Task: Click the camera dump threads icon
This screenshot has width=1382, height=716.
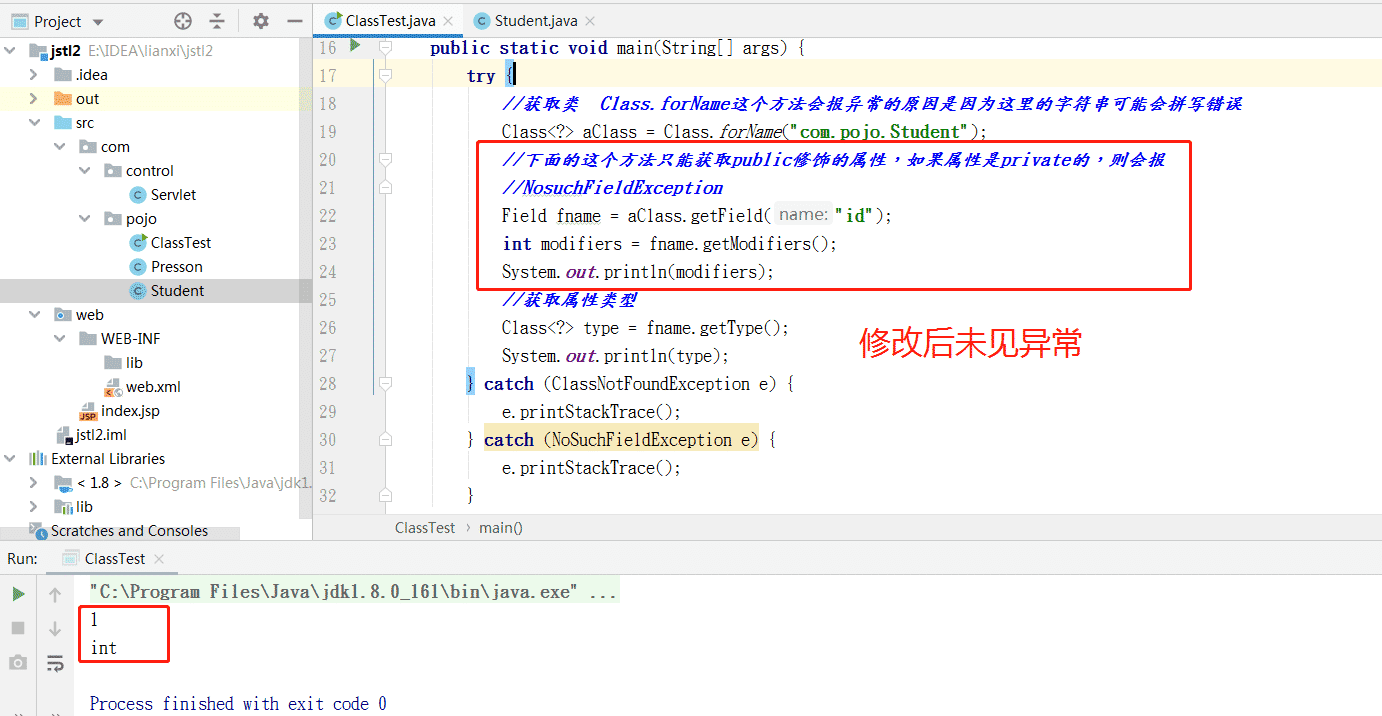Action: [x=18, y=662]
